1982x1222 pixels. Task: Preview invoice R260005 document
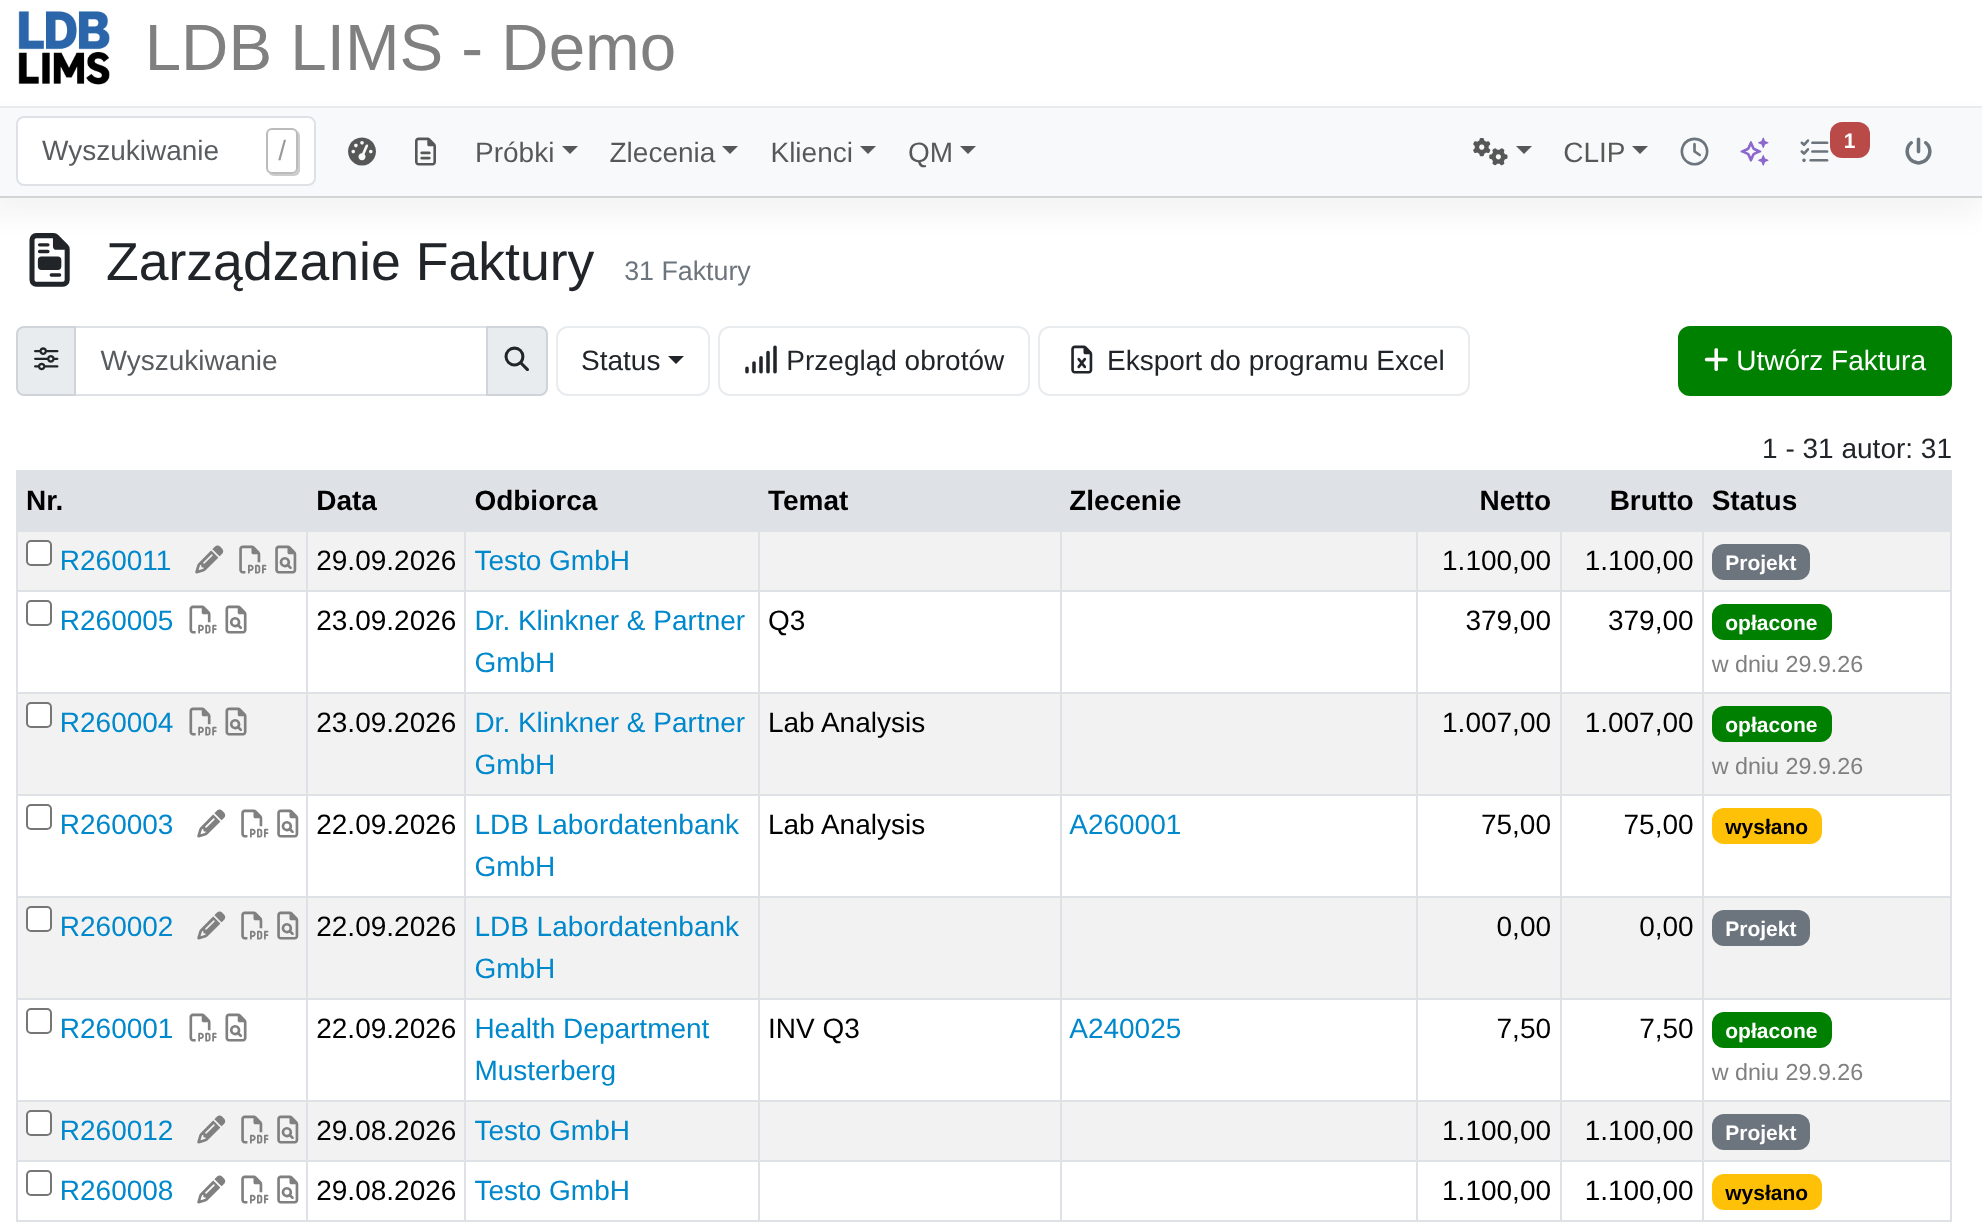pyautogui.click(x=236, y=620)
